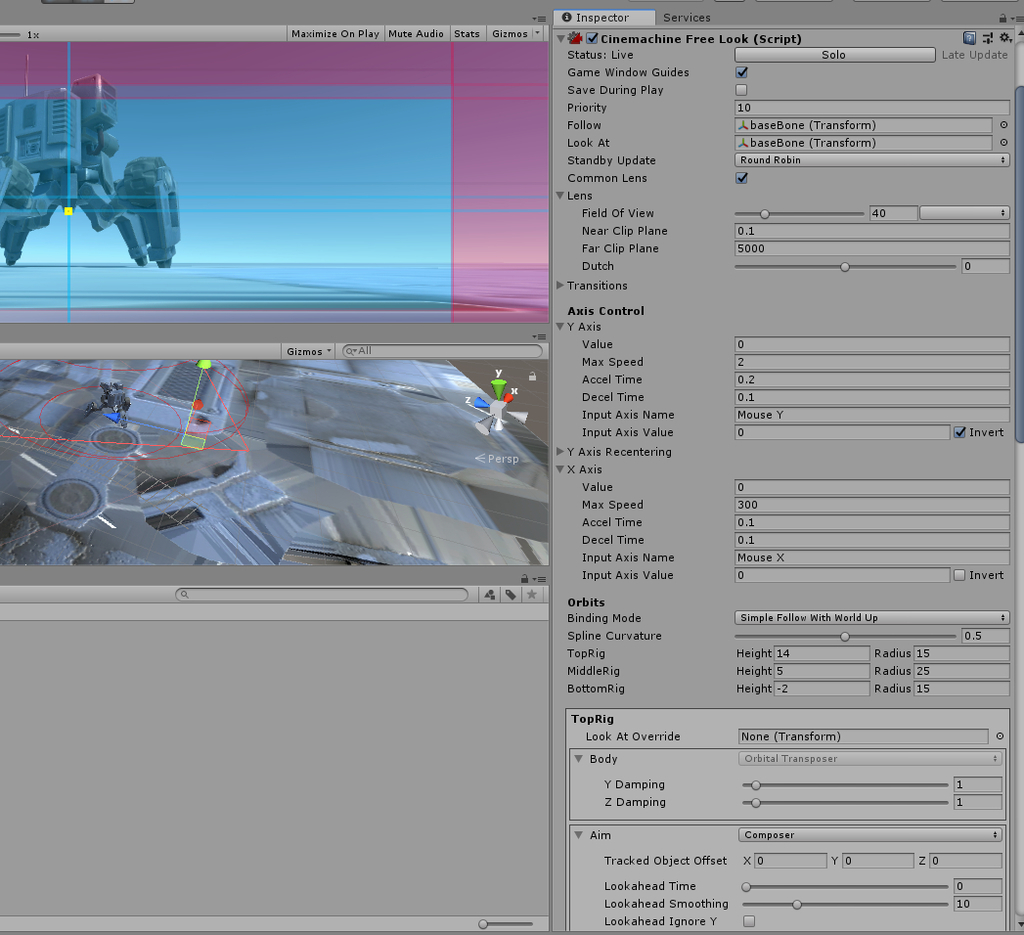Click Gizmos button in Game view

pos(509,33)
